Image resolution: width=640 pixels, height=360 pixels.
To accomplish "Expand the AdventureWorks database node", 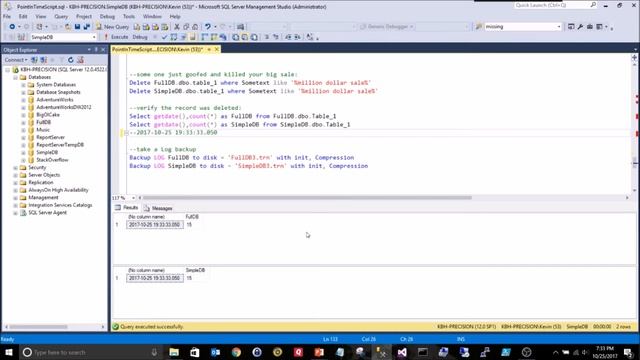I will (23, 100).
